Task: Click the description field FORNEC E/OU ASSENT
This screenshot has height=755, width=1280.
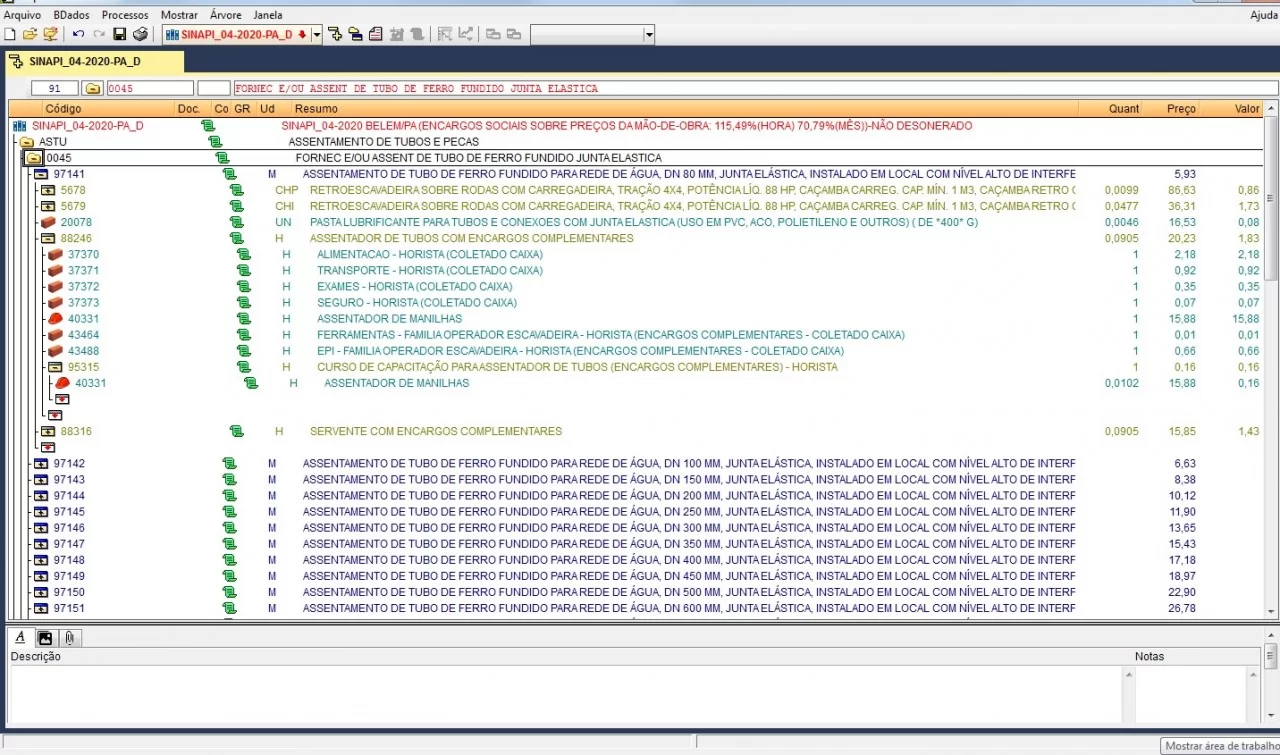Action: pyautogui.click(x=754, y=88)
